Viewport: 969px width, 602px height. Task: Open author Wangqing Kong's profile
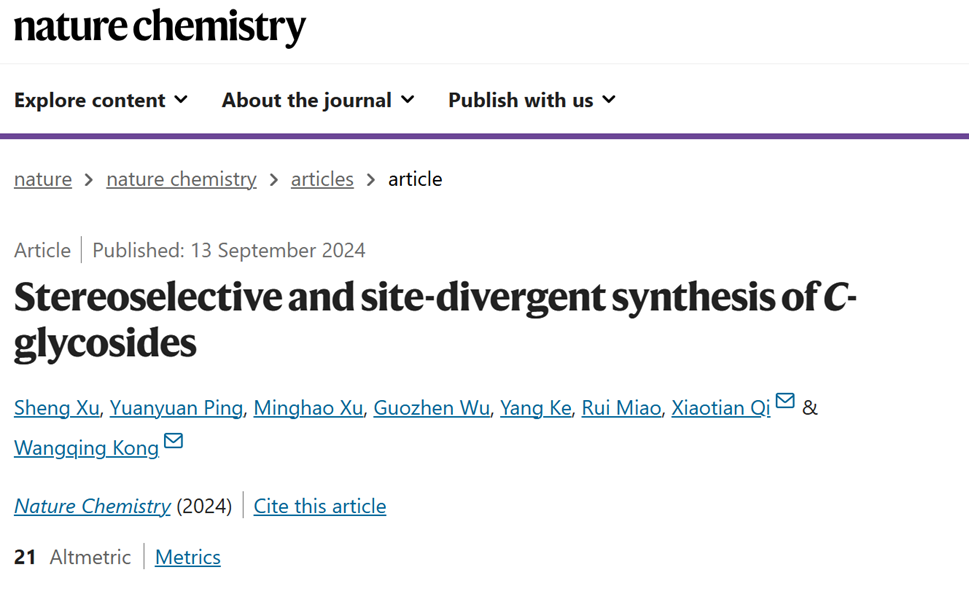click(x=87, y=448)
